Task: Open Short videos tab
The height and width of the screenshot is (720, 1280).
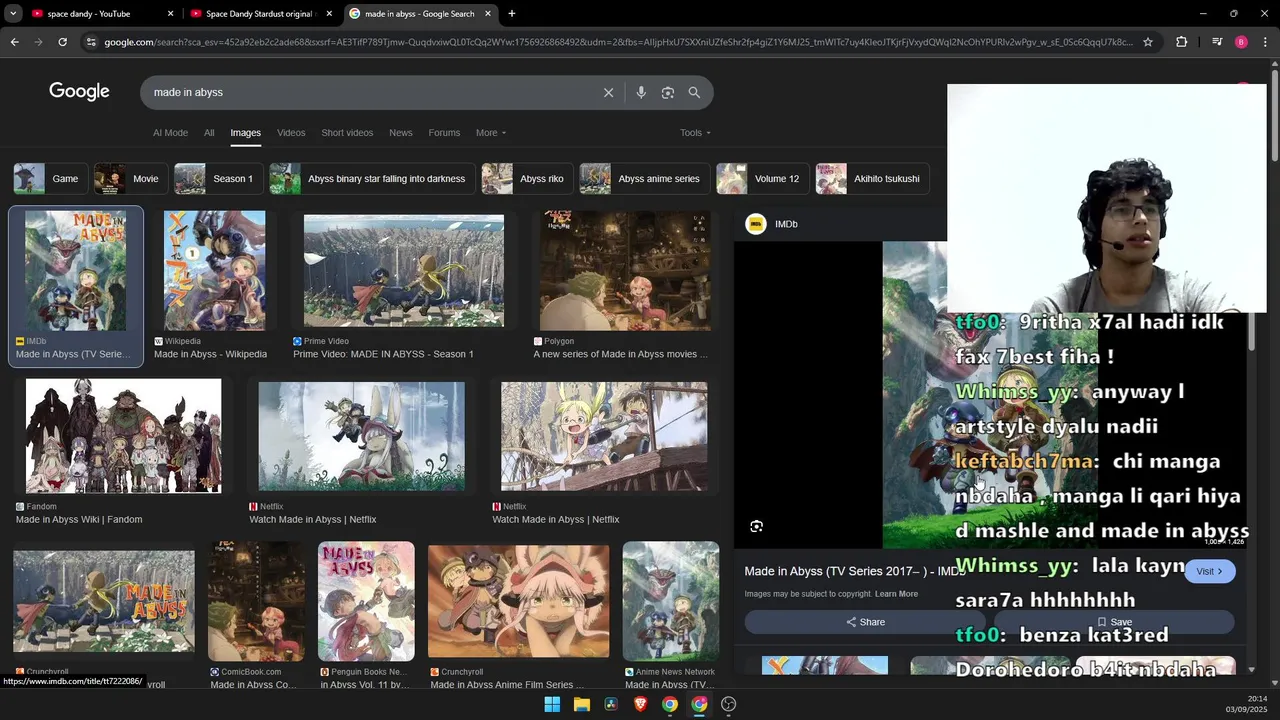Action: pos(347,133)
